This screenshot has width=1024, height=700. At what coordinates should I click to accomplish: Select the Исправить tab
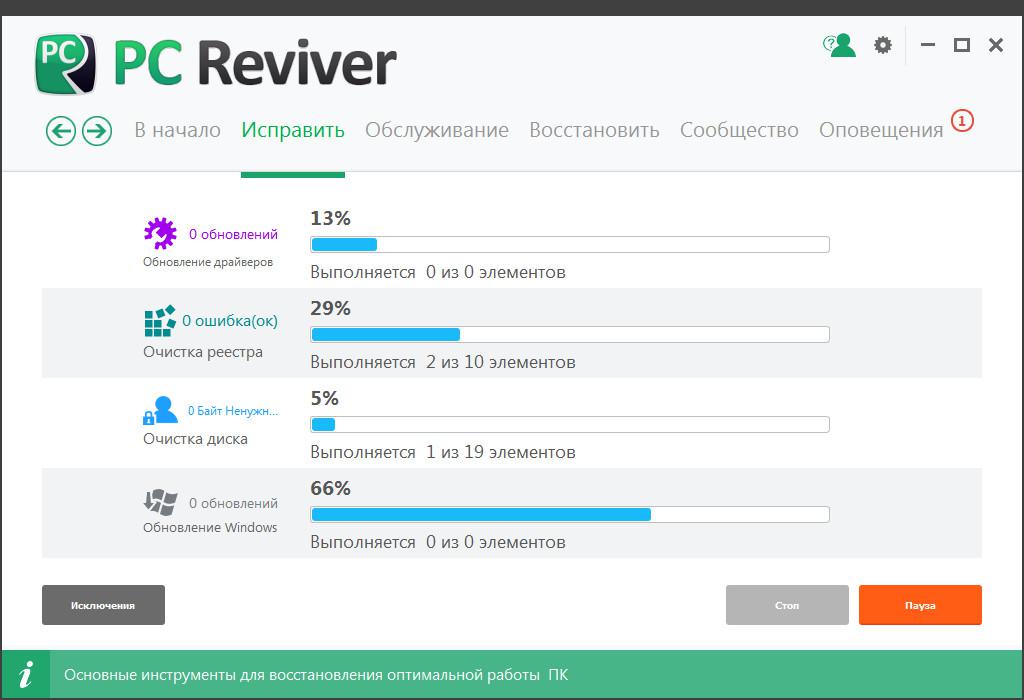[293, 130]
